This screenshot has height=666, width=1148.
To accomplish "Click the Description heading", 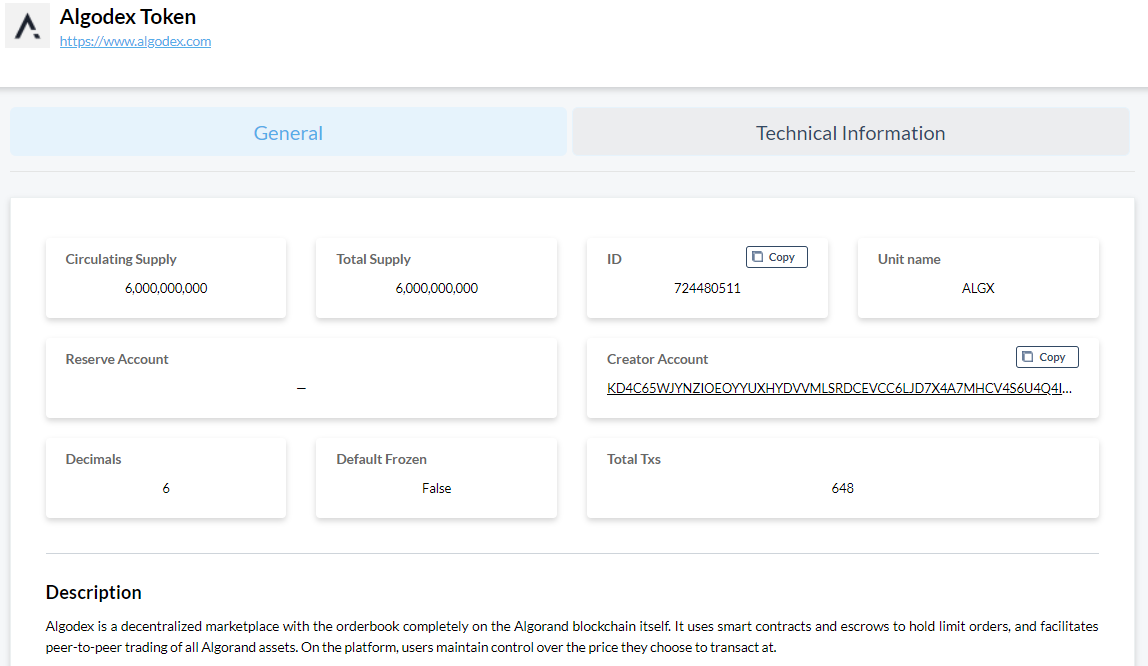I will pos(94,592).
